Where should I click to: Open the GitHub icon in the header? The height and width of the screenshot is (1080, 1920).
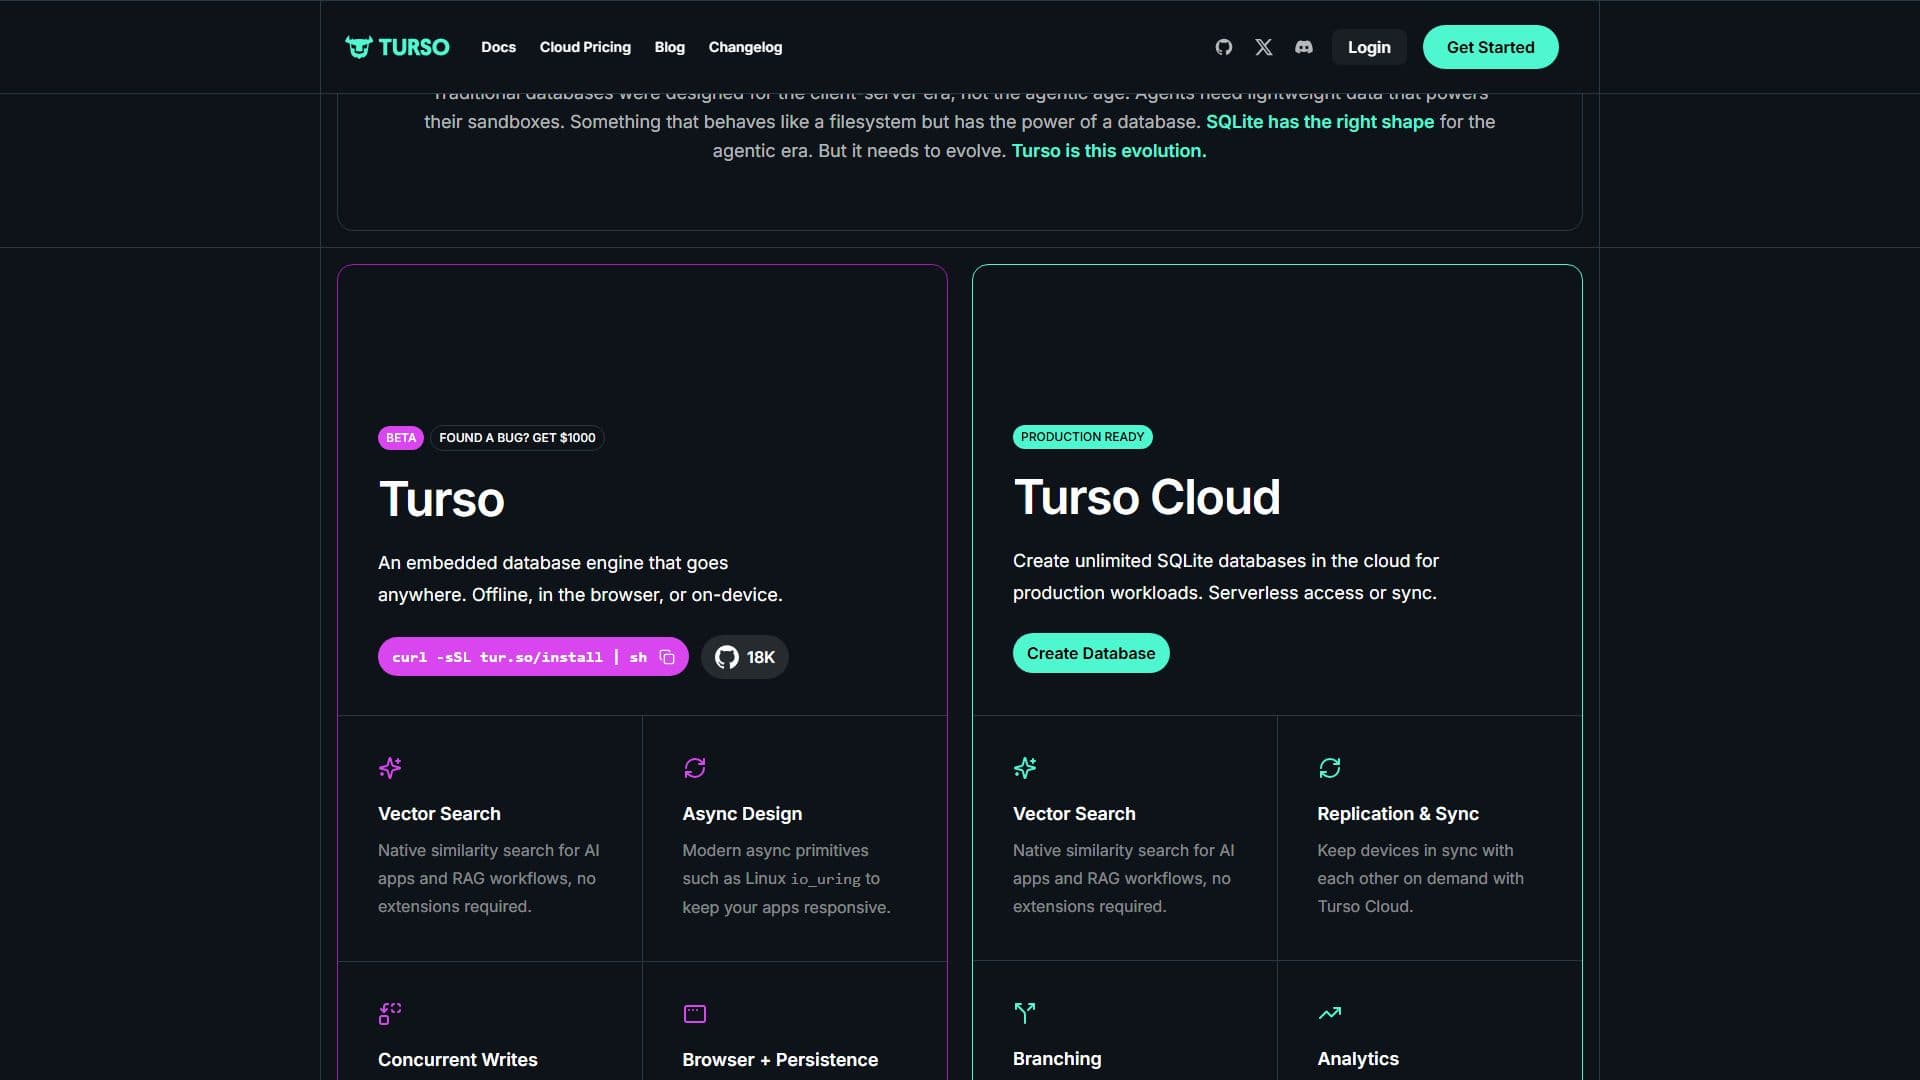tap(1224, 47)
